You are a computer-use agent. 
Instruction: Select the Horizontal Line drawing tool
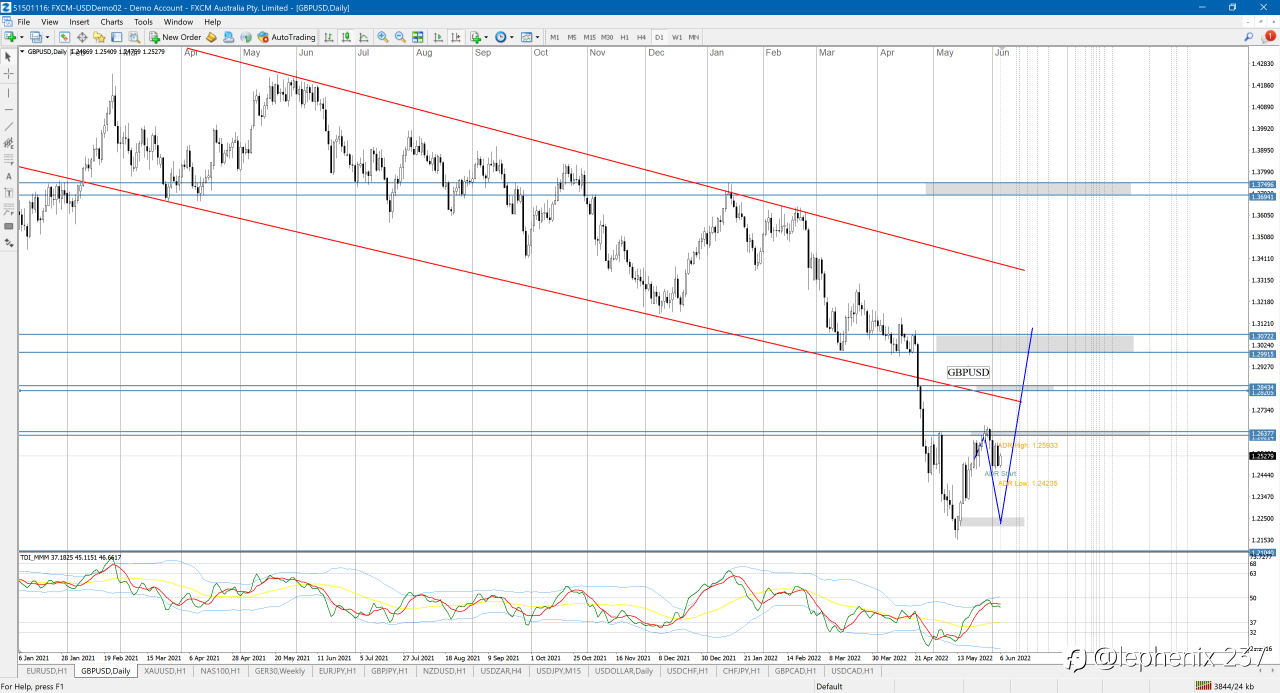pyautogui.click(x=9, y=108)
